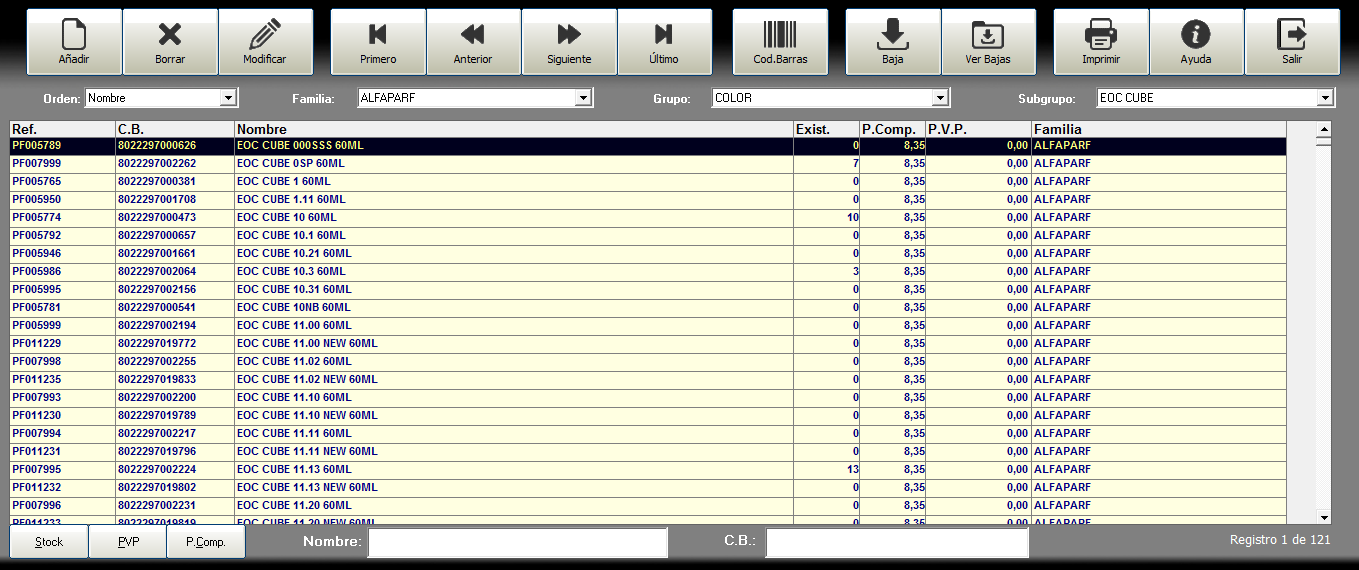Click the Nombre column header
This screenshot has height=570, width=1359.
click(514, 129)
